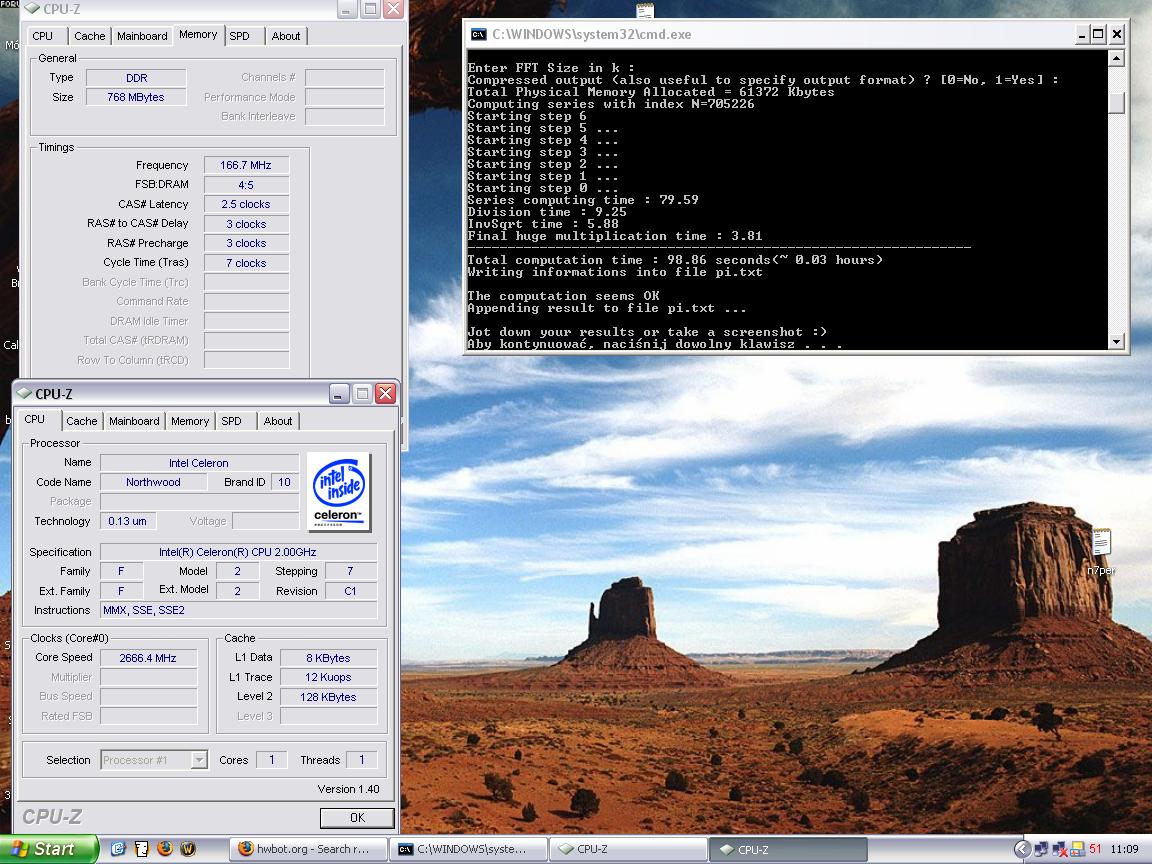This screenshot has height=864, width=1152.
Task: Click the disconnected network tray icon with red X
Action: (1059, 849)
